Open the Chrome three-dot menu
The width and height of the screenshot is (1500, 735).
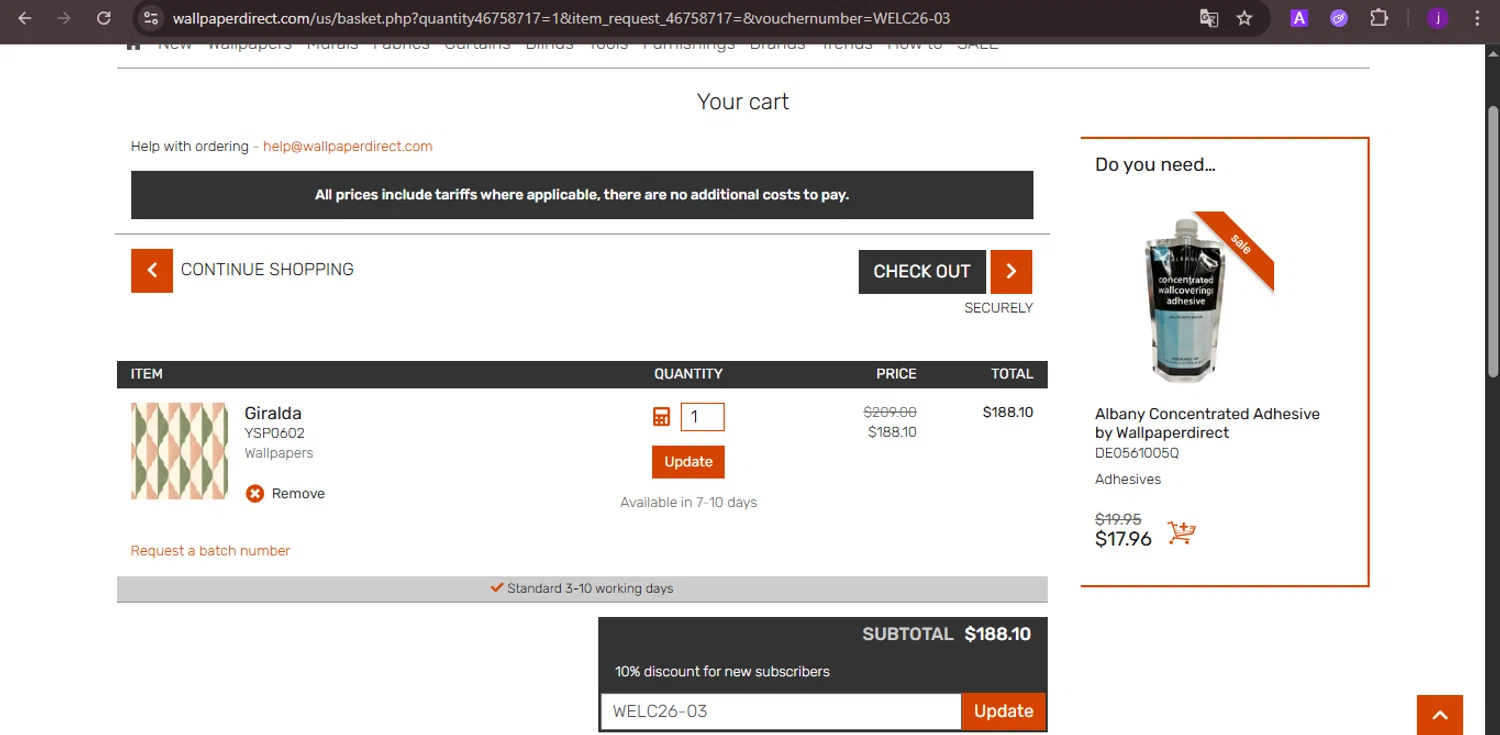[1477, 18]
